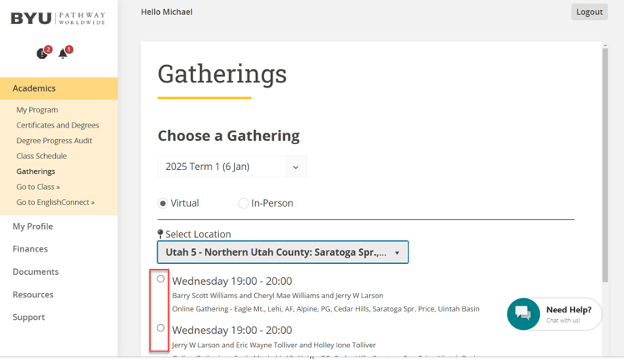
Task: Click the page vertical scrollbar thumb
Action: click(605, 165)
